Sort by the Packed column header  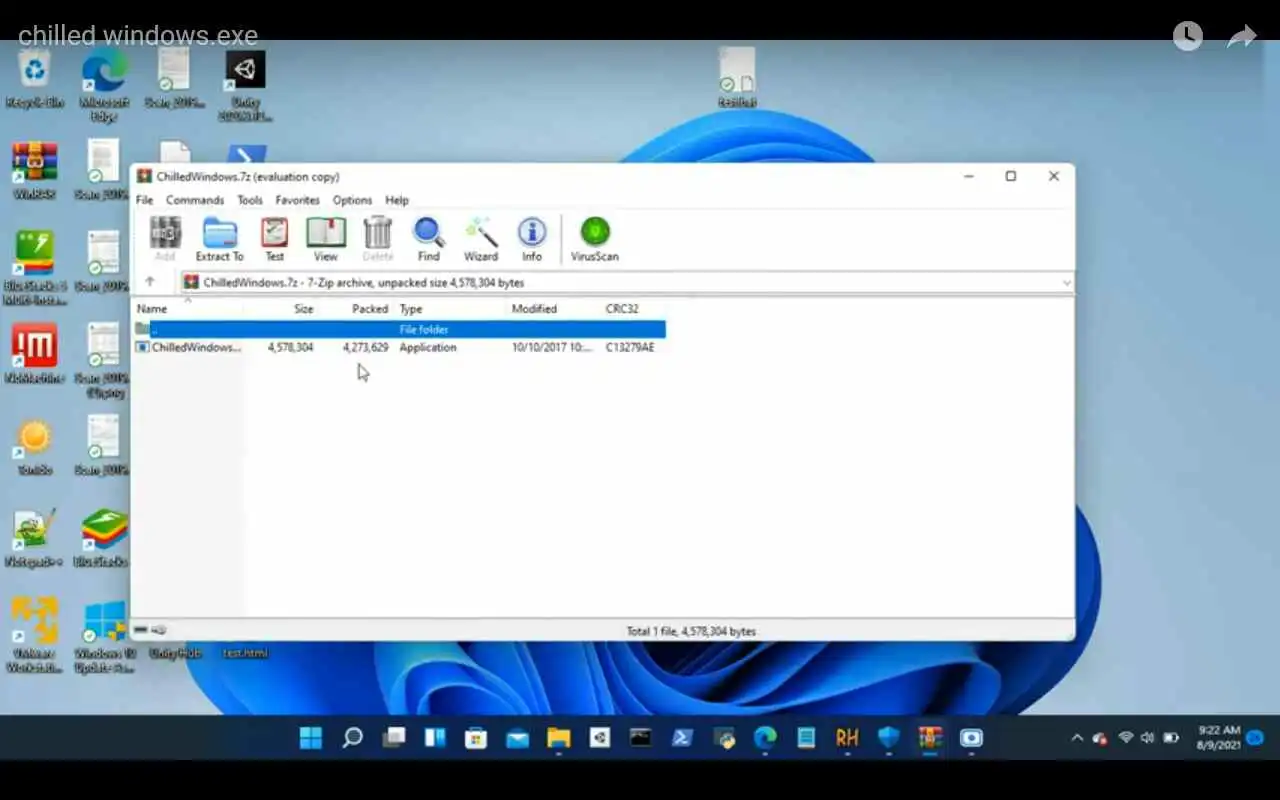[x=370, y=309]
